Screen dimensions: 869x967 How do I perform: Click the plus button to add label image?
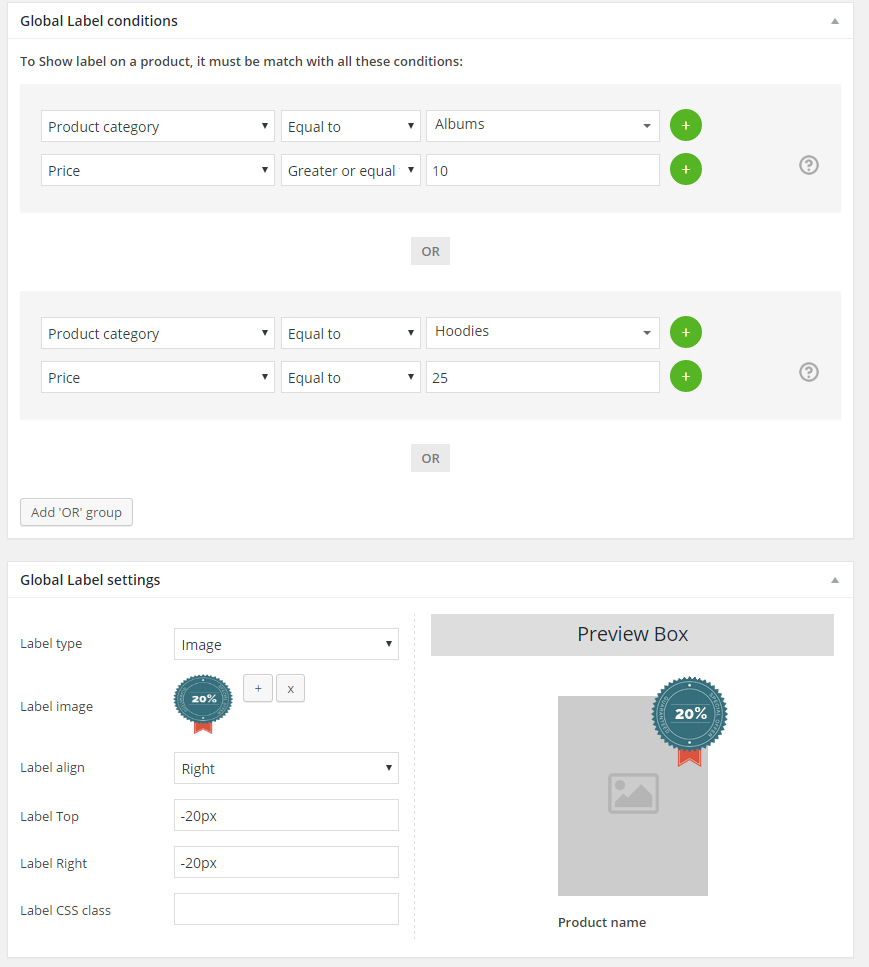coord(258,688)
